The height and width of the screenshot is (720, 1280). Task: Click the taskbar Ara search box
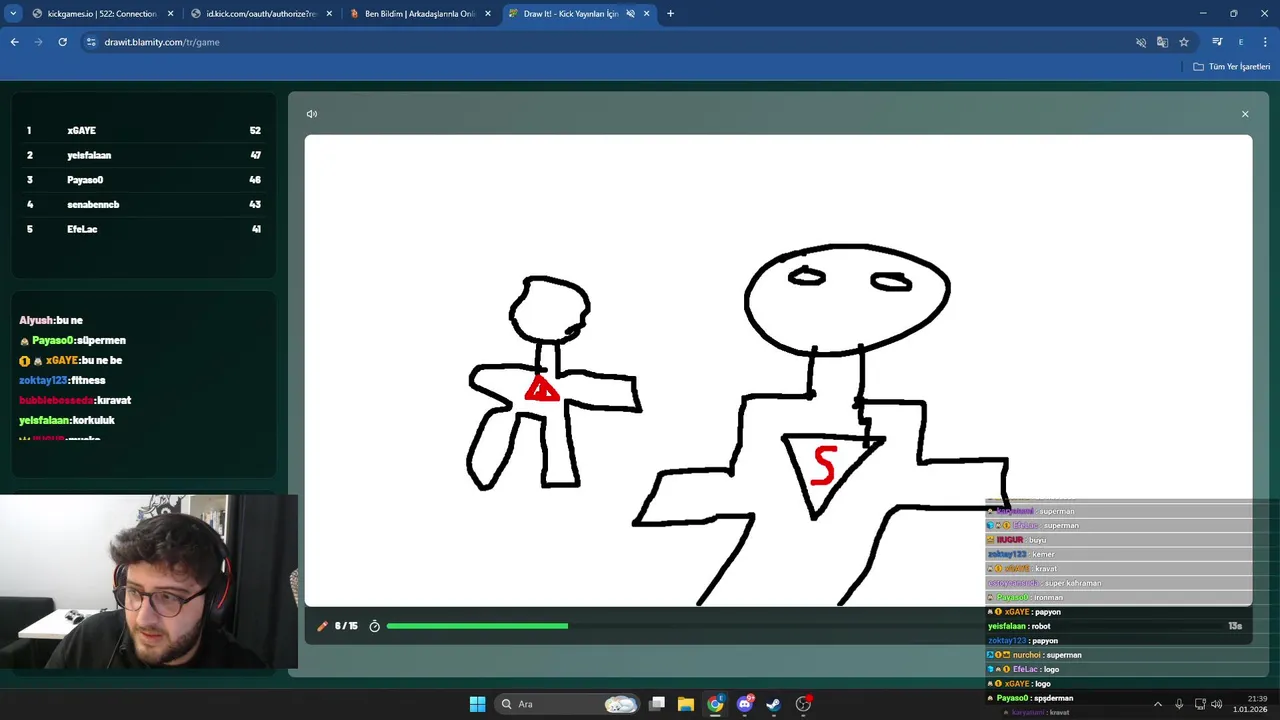point(567,704)
